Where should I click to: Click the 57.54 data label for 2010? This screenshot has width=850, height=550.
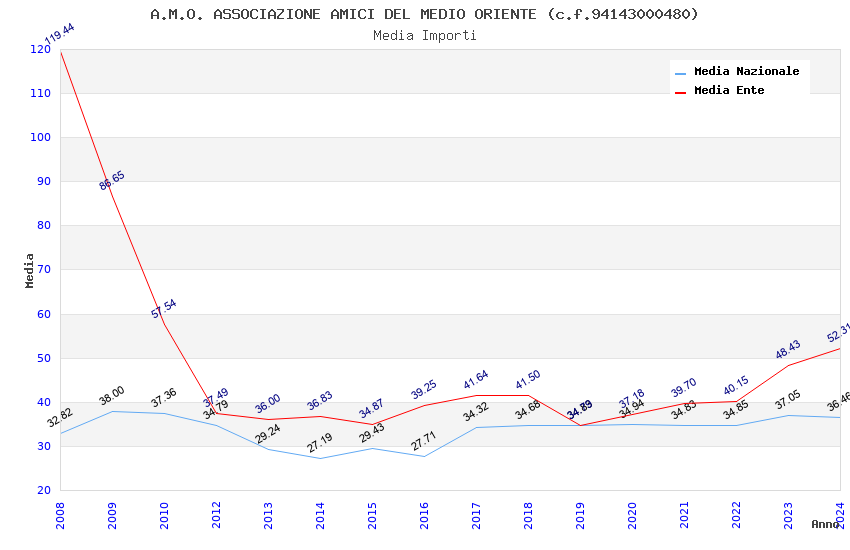(x=164, y=308)
